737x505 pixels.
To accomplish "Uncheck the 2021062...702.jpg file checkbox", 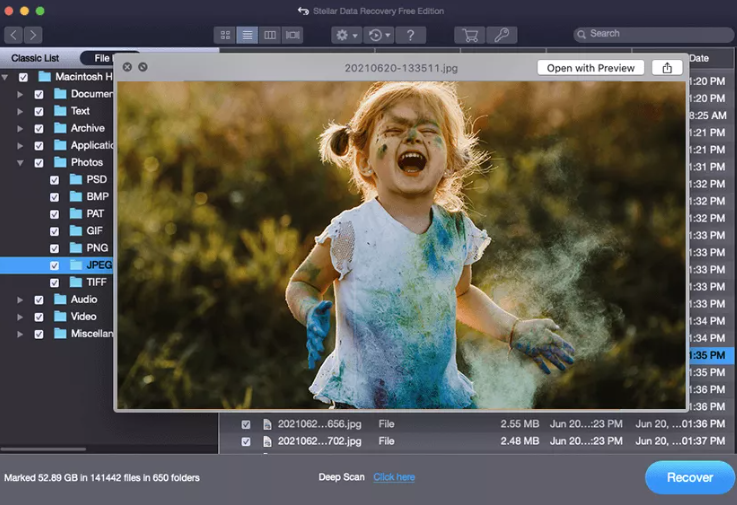I will (246, 441).
